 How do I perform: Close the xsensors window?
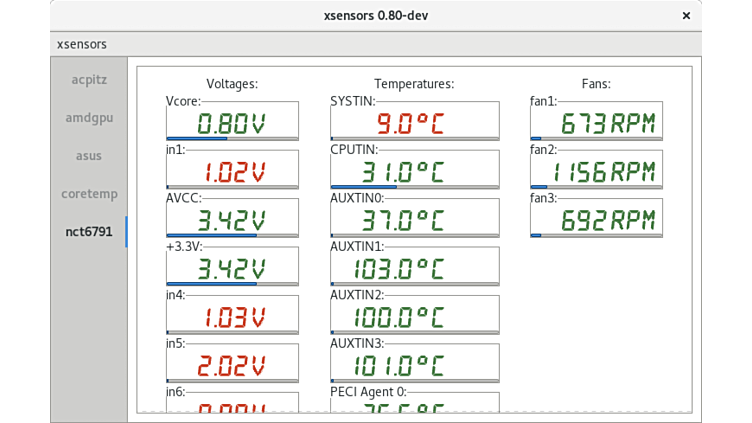[686, 16]
